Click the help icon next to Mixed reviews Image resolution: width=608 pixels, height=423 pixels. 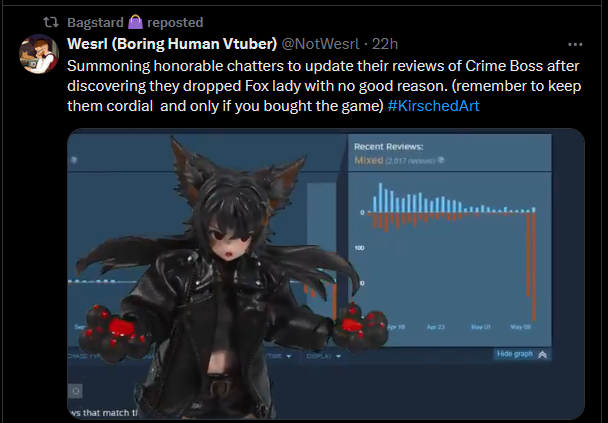pyautogui.click(x=441, y=160)
